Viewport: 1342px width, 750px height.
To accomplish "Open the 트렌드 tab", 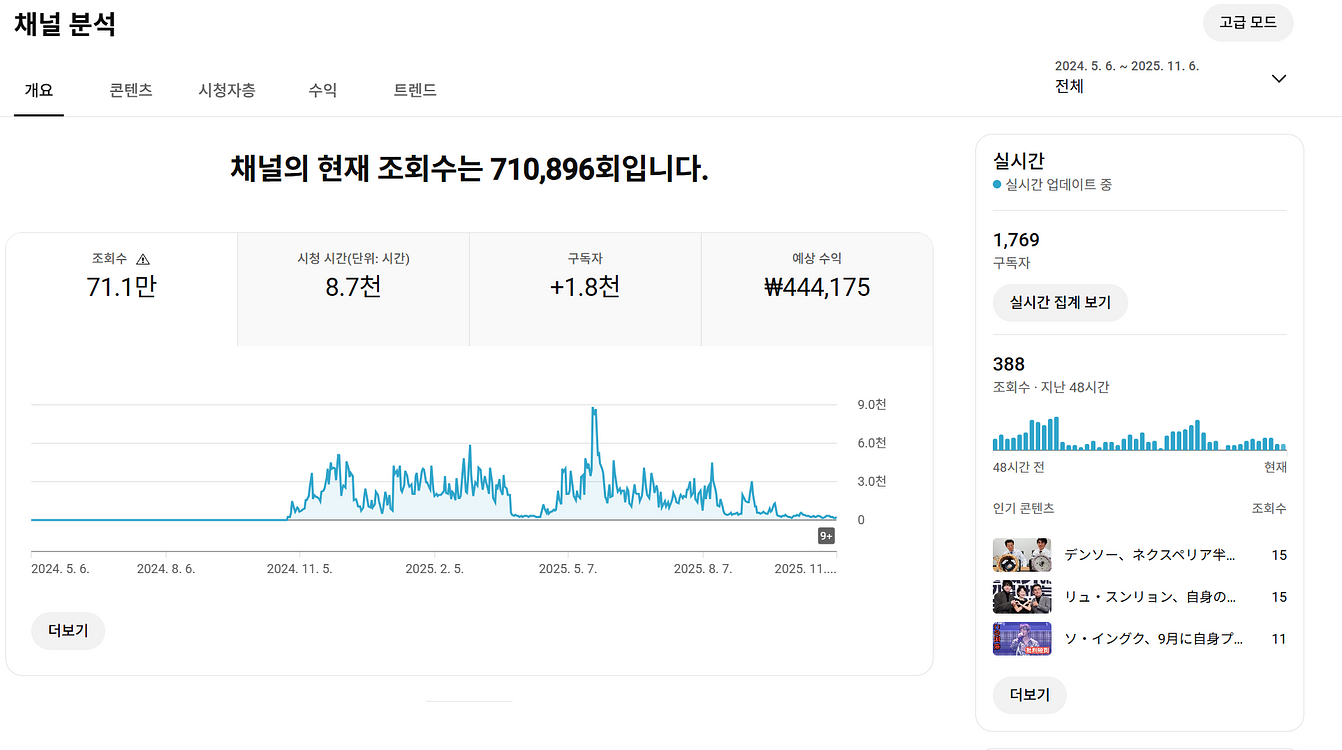I will click(x=415, y=90).
